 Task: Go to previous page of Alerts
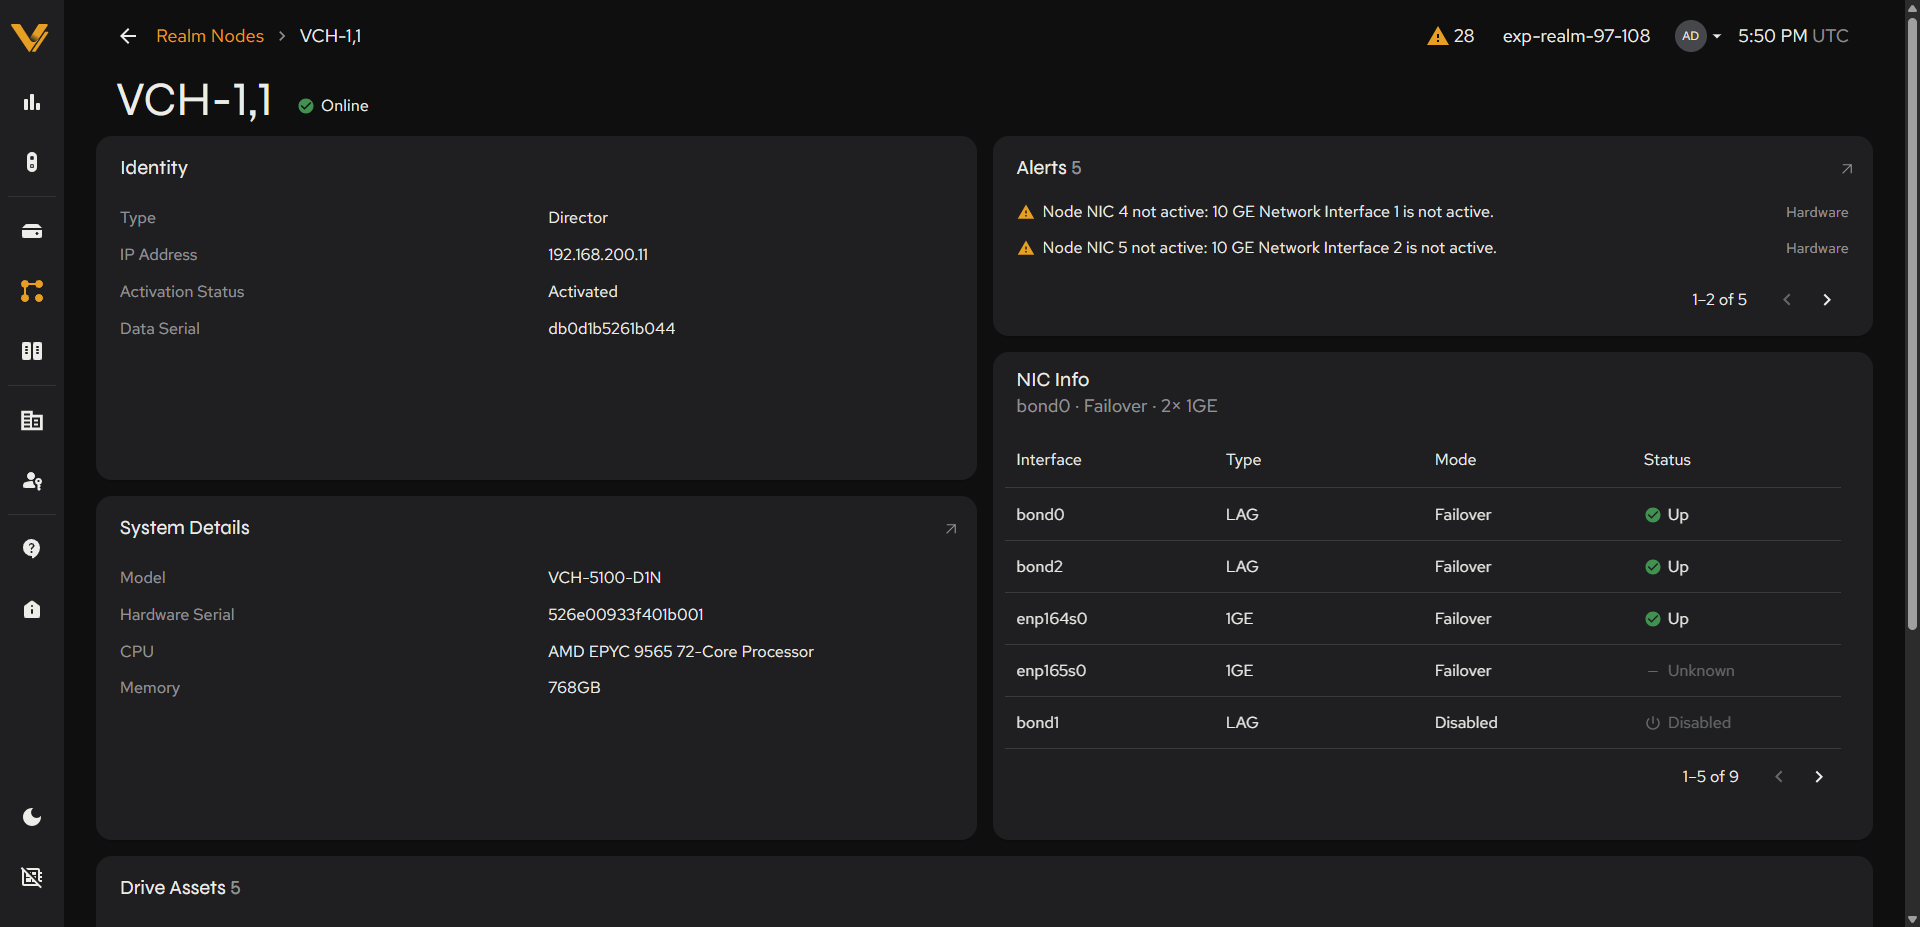pos(1787,300)
